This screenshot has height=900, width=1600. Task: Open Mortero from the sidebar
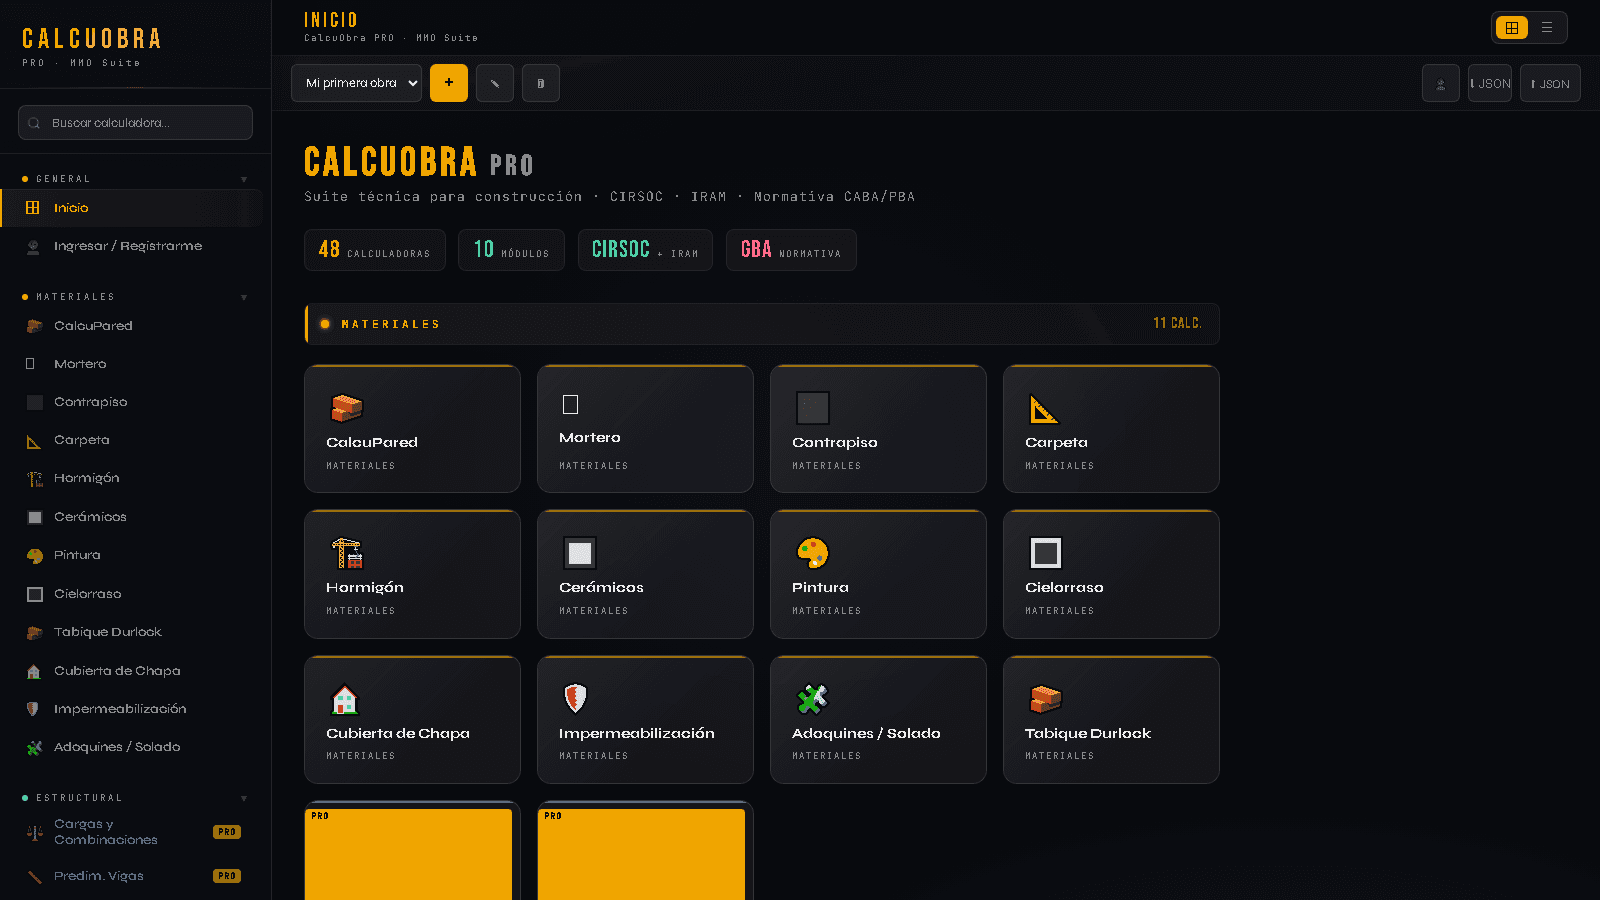click(x=131, y=364)
